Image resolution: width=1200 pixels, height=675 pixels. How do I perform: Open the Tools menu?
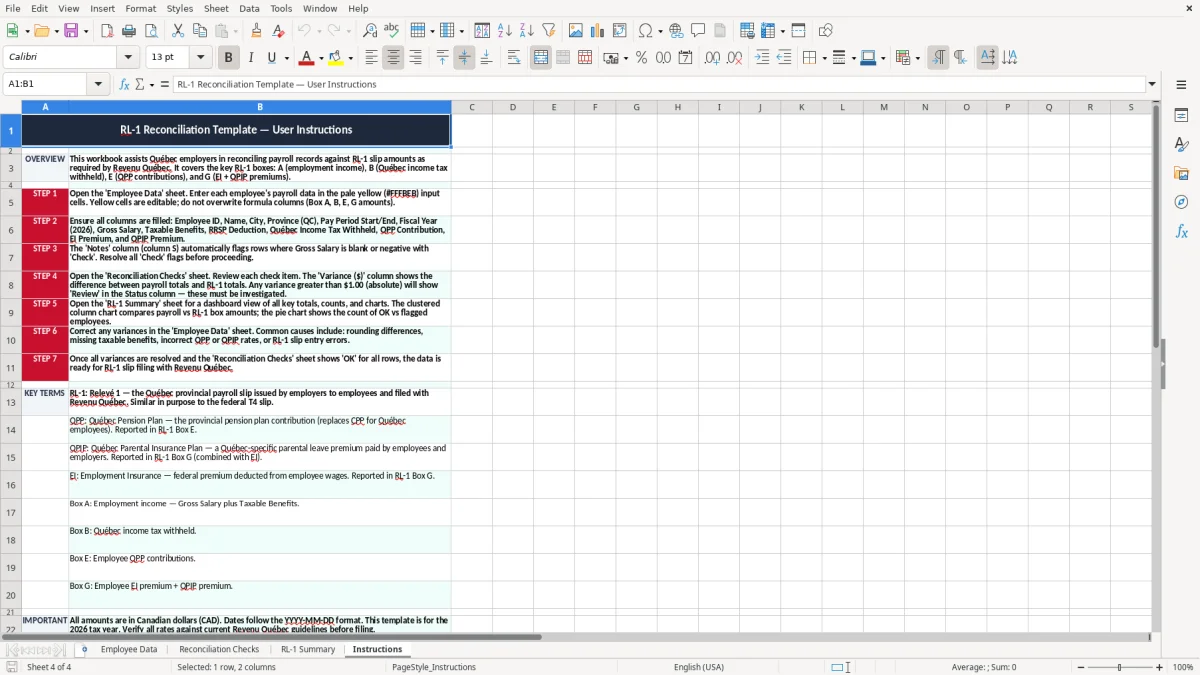281,8
